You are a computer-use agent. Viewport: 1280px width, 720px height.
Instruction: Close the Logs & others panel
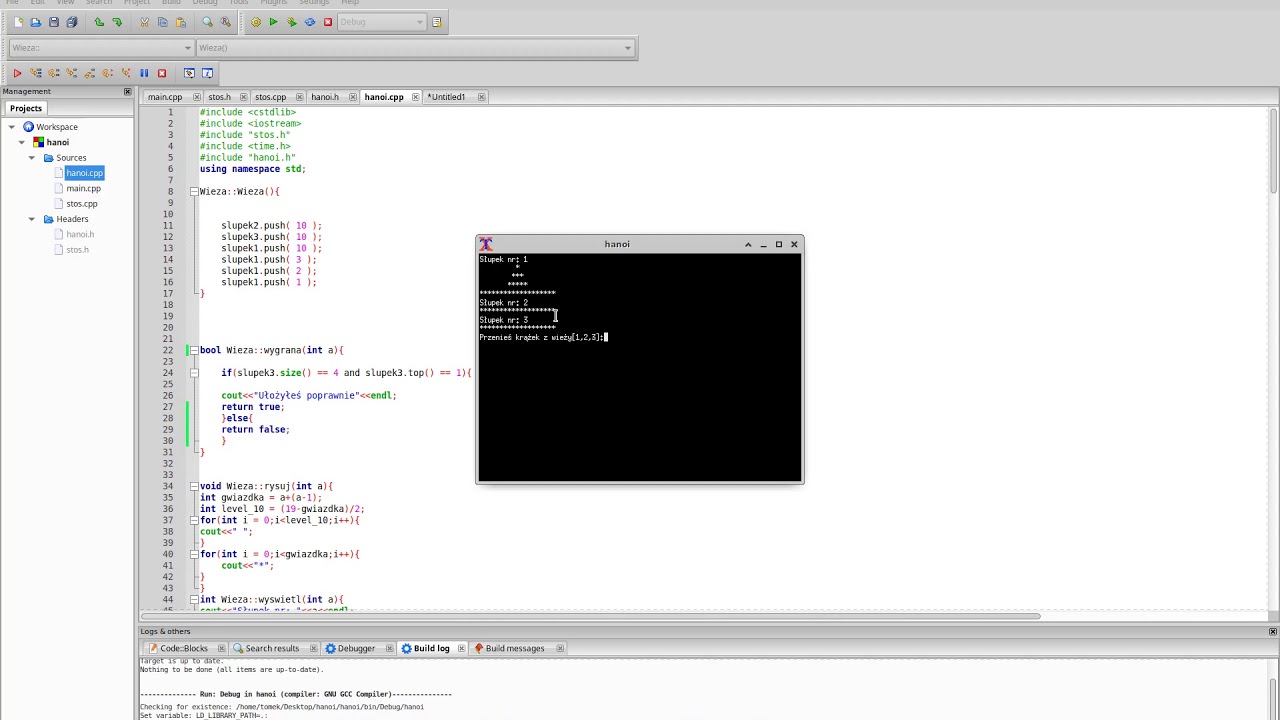pyautogui.click(x=1272, y=631)
